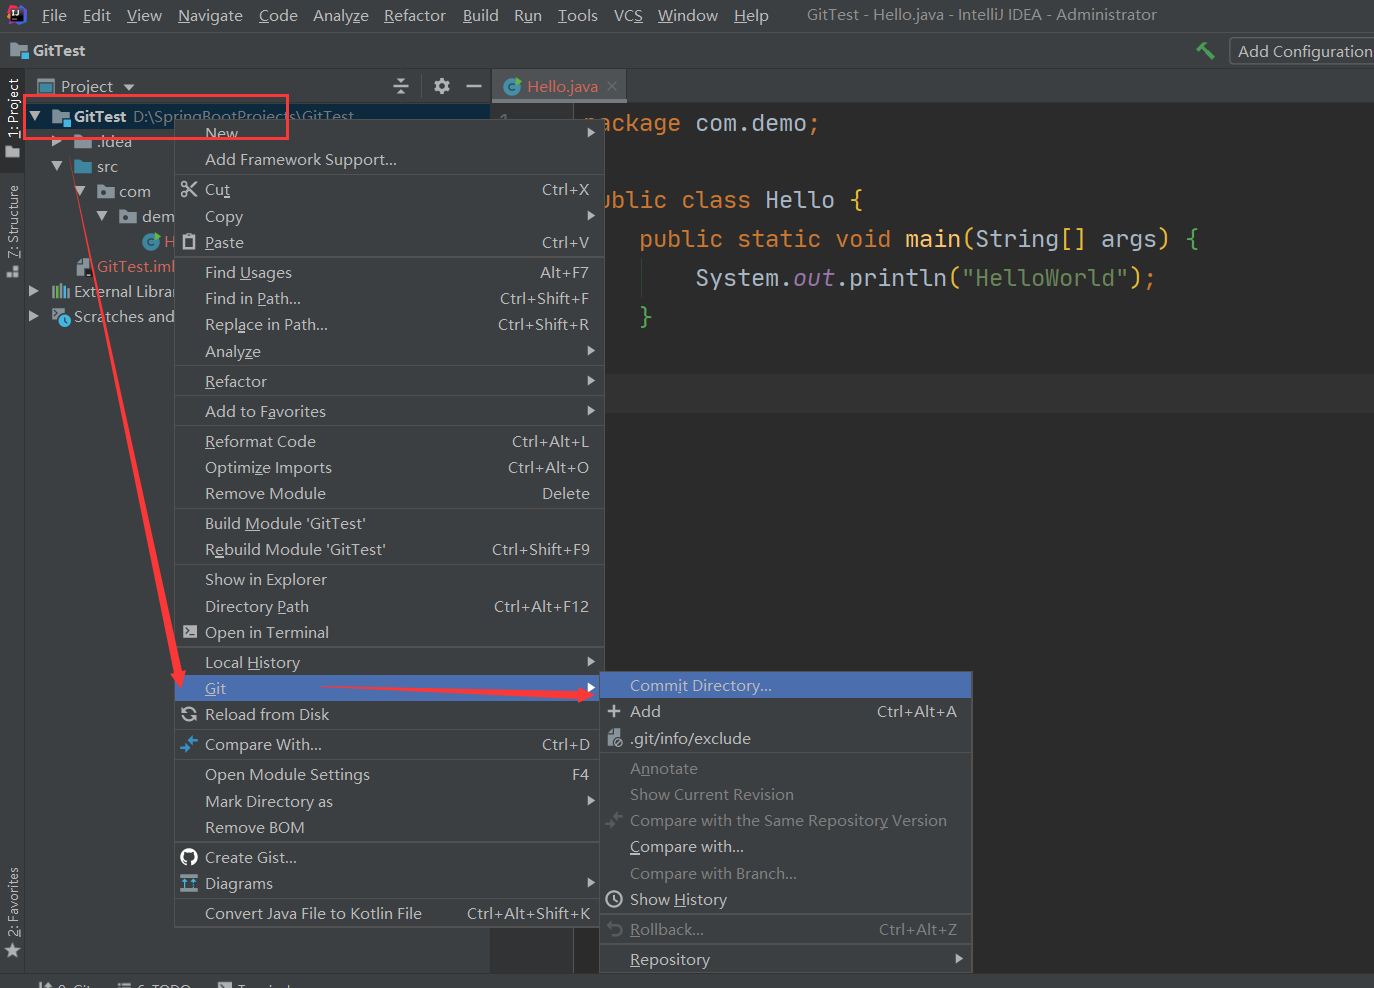The image size is (1374, 988).
Task: Open the VCS menu
Action: 628,15
